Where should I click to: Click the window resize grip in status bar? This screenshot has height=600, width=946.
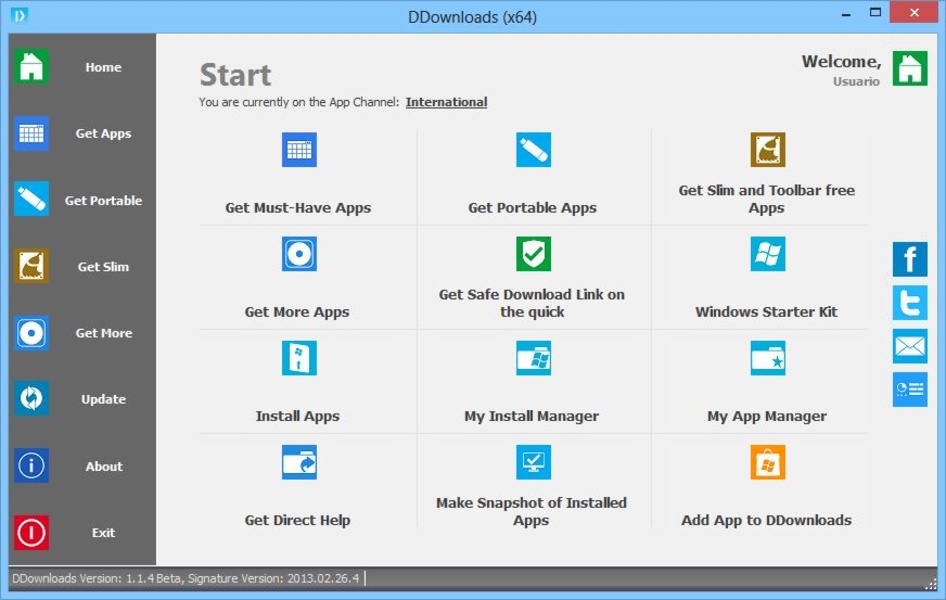(x=930, y=583)
